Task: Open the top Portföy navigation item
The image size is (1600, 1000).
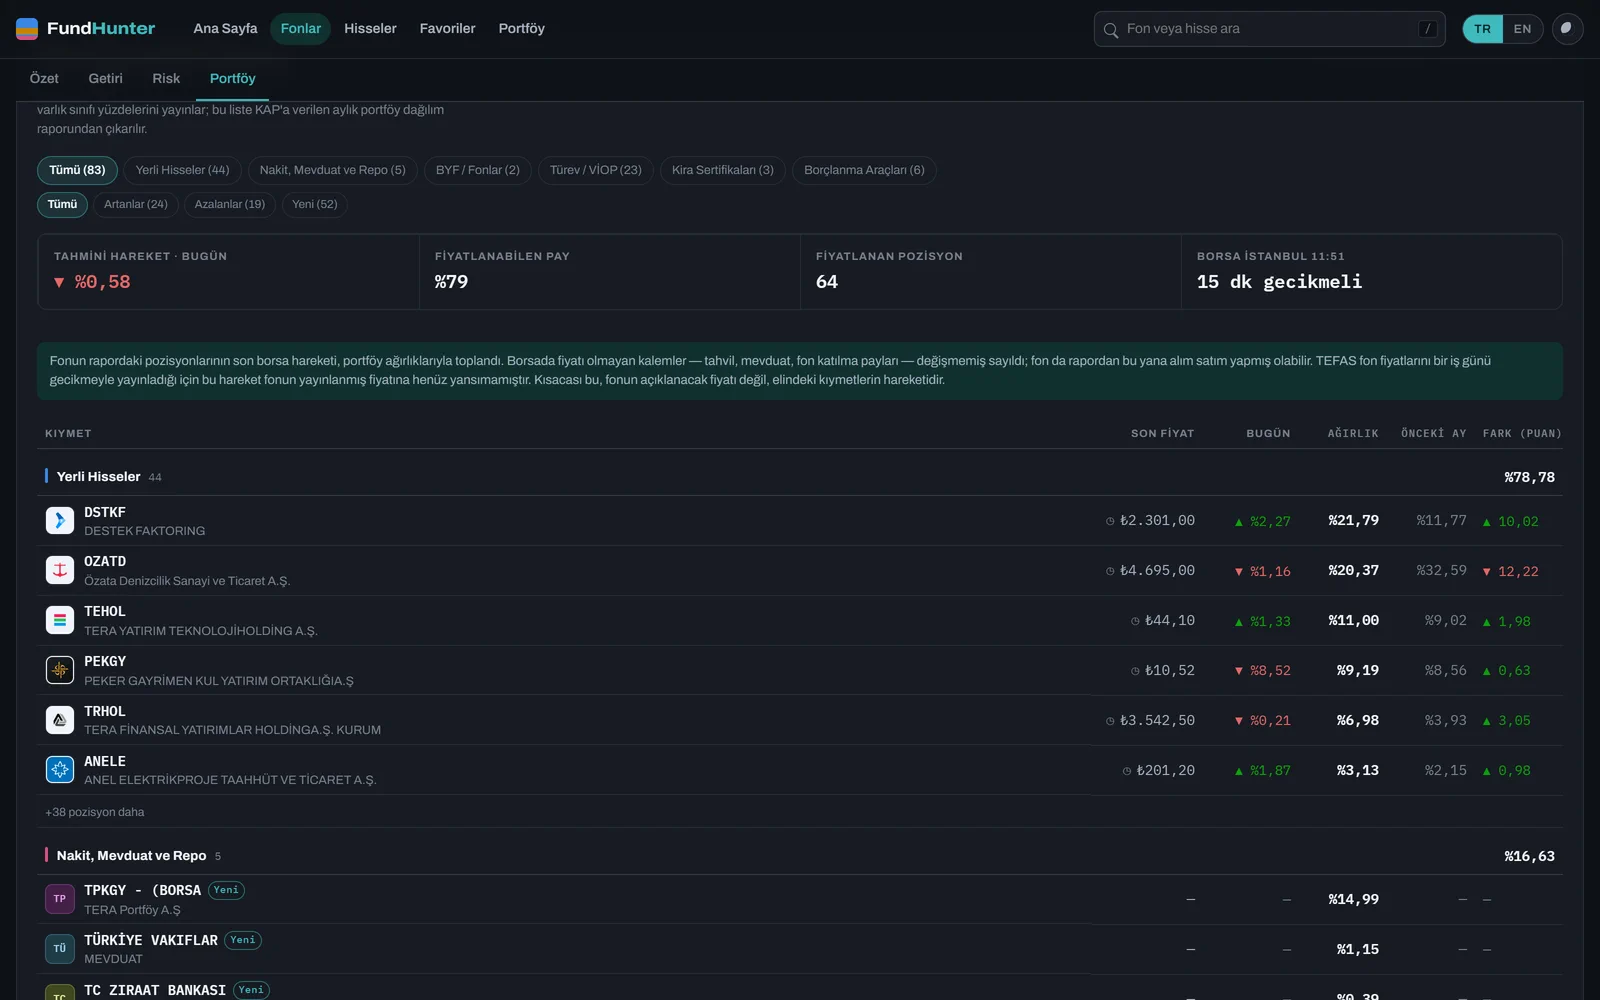Action: pos(522,28)
